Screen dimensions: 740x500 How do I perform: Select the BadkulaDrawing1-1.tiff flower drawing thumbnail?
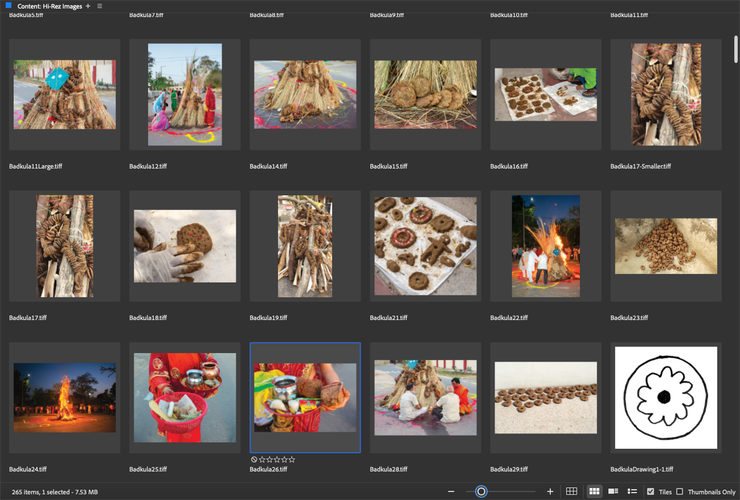click(666, 398)
